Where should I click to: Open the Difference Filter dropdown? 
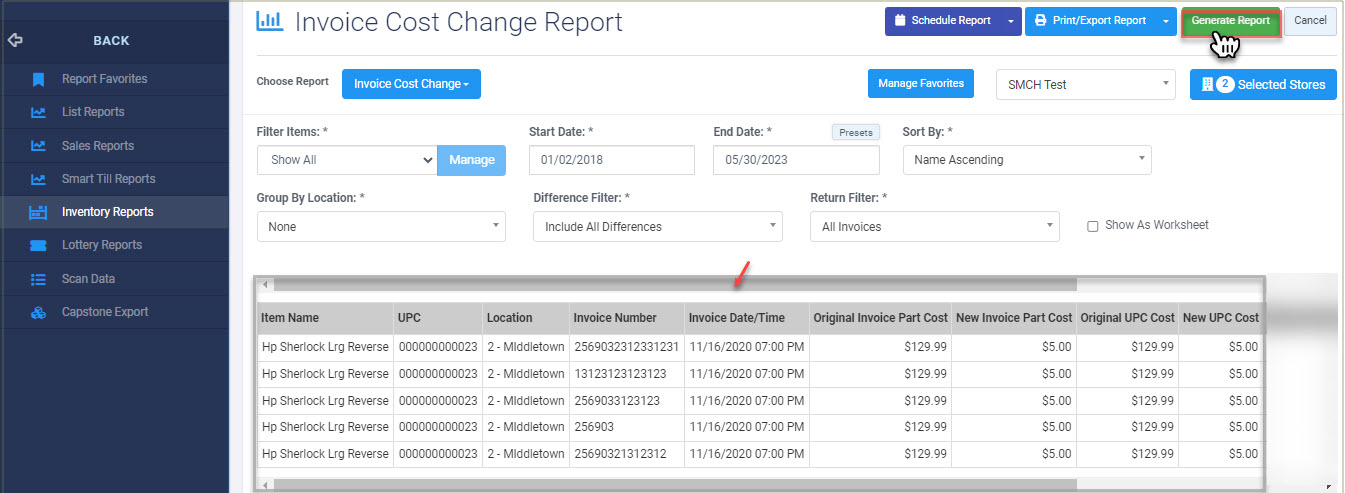658,227
